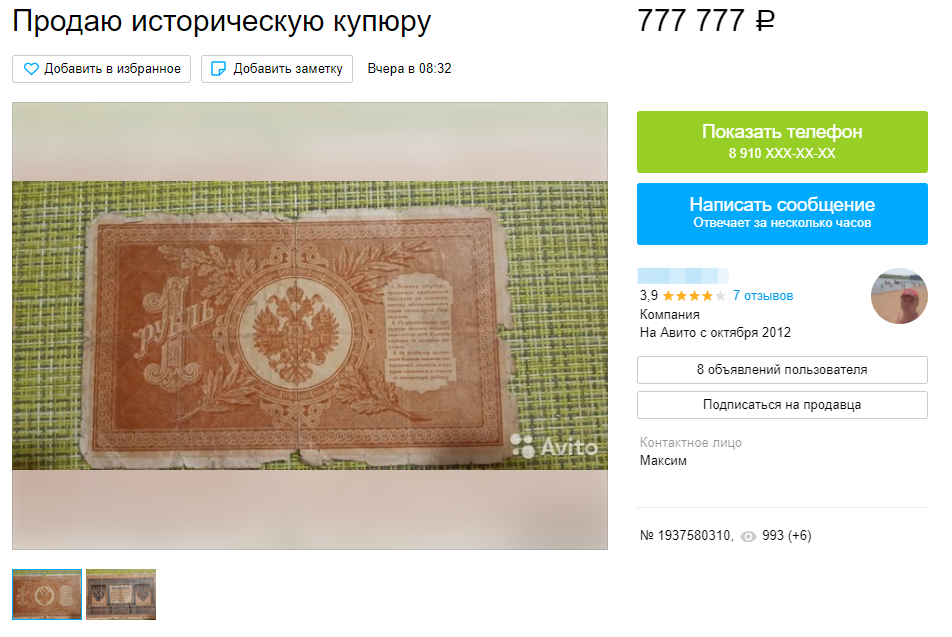Add listing to favorites via Добавить в избранное
The height and width of the screenshot is (637, 952).
point(101,69)
